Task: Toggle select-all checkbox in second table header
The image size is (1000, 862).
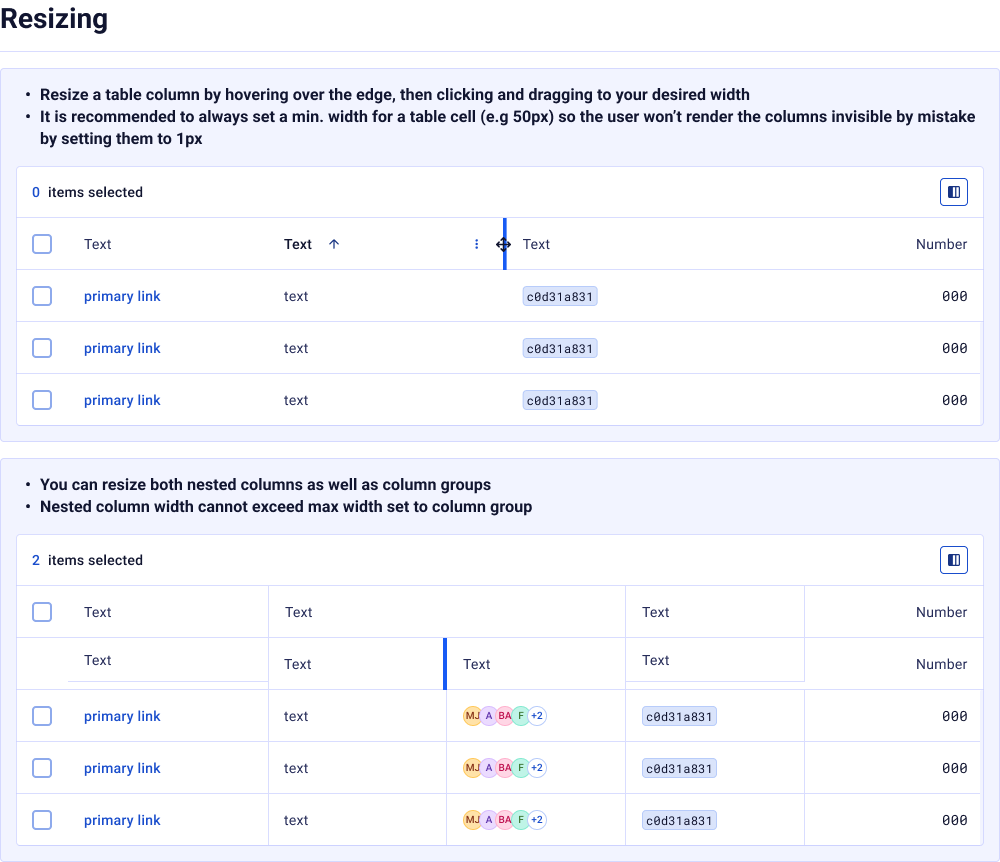Action: click(42, 612)
